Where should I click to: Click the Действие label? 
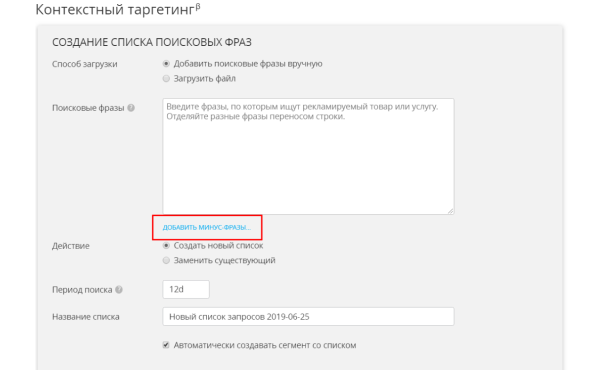click(71, 246)
